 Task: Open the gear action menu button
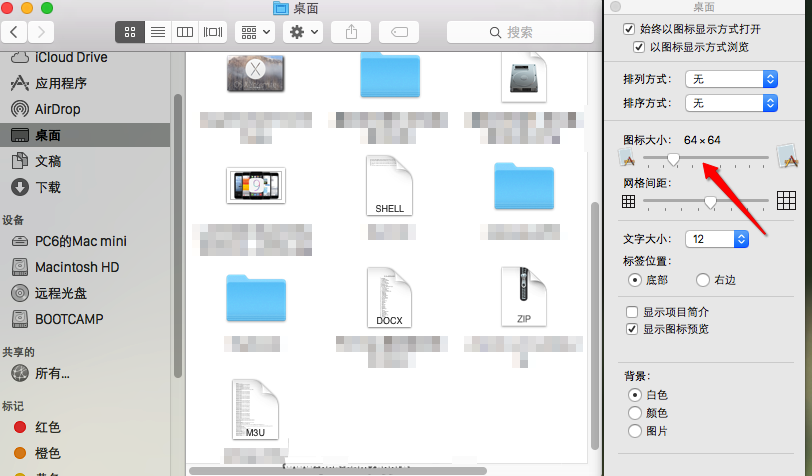(x=302, y=32)
